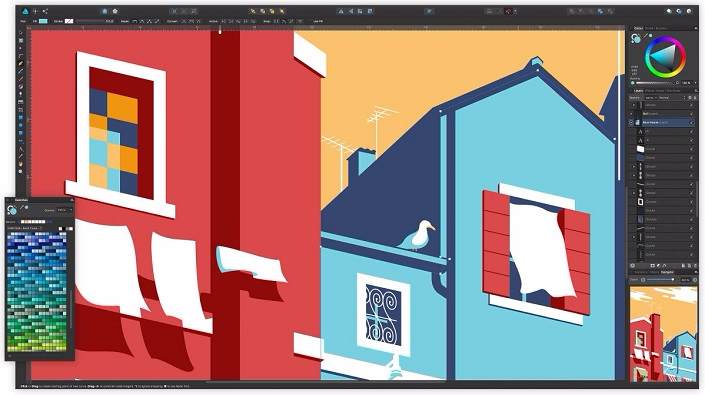
Task: Choose Line mode in the context toolbar
Action: pos(157,21)
